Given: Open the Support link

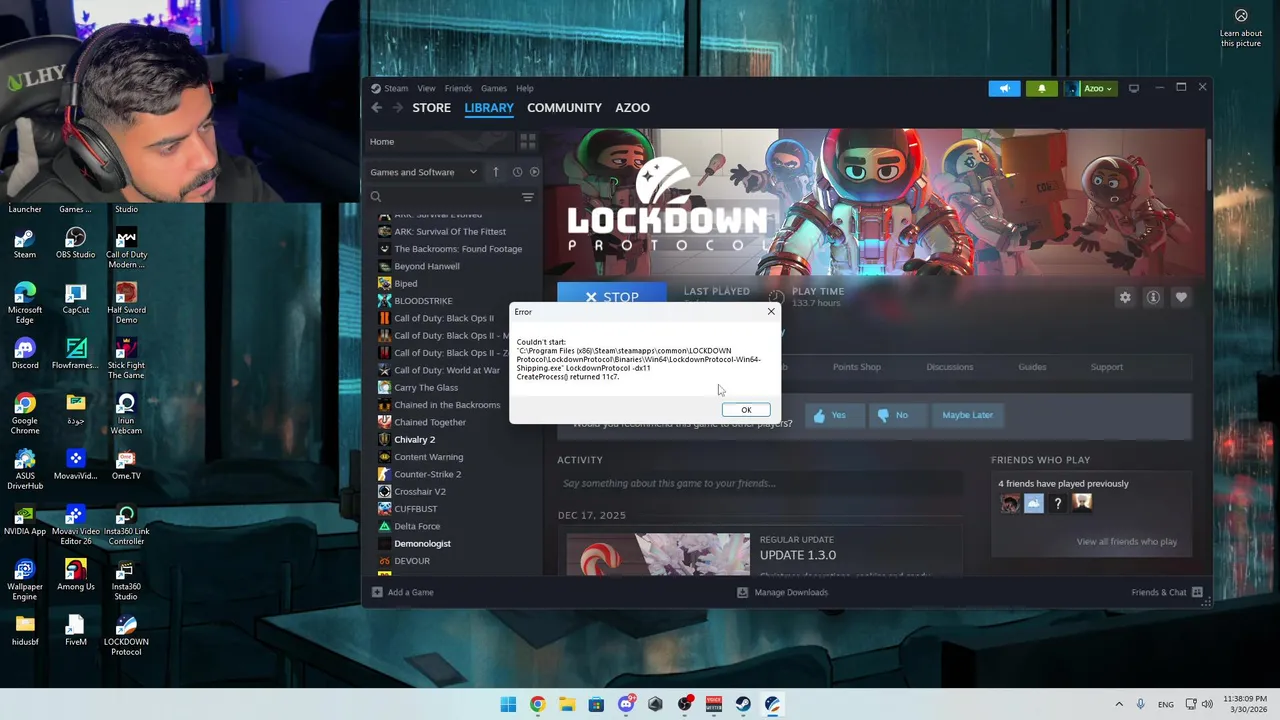Looking at the screenshot, I should [1106, 367].
